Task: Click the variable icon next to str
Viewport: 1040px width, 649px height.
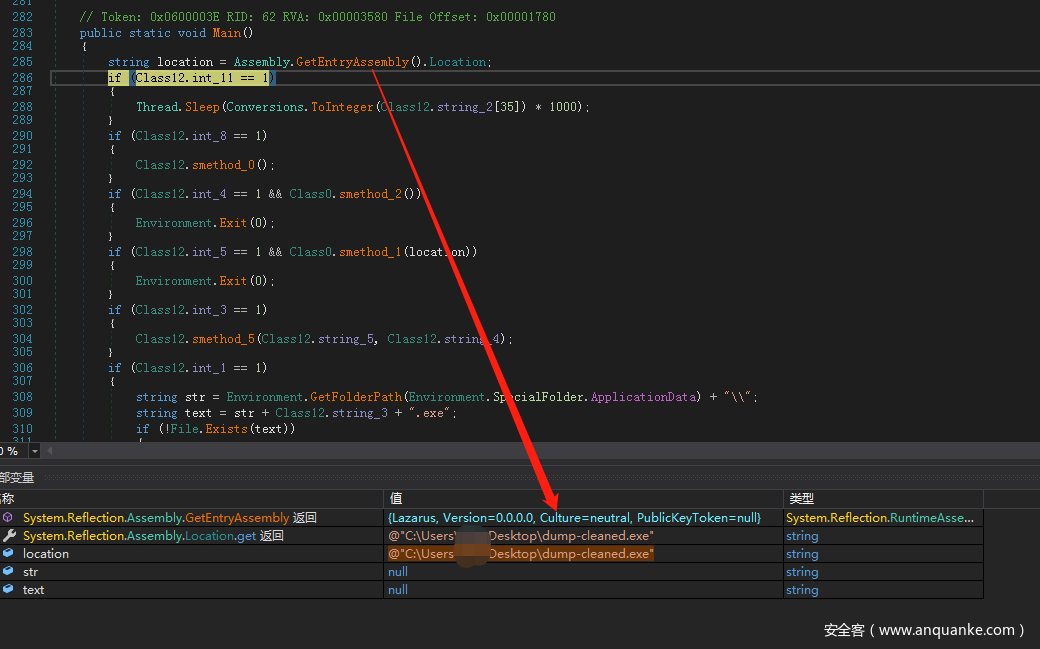Action: click(8, 571)
